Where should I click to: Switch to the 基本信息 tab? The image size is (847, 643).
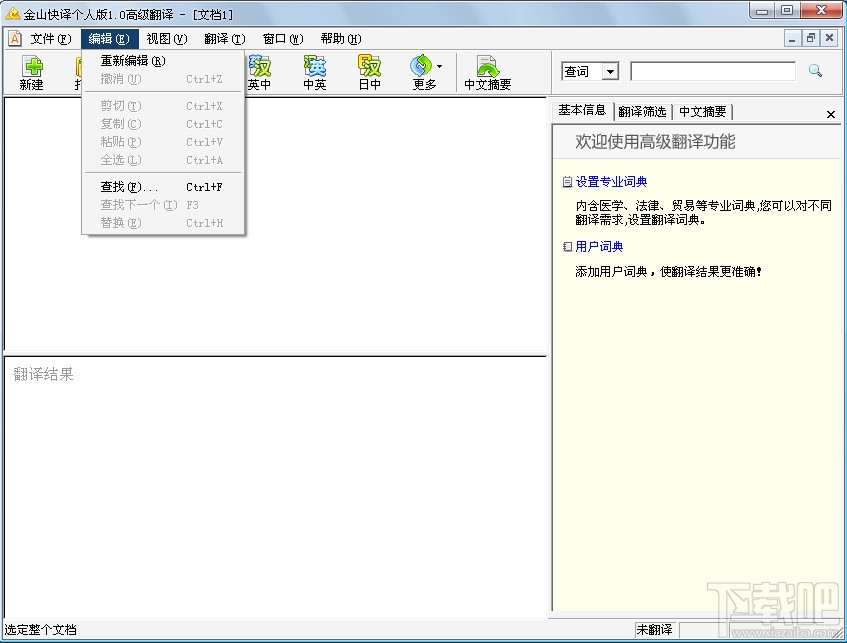point(582,111)
